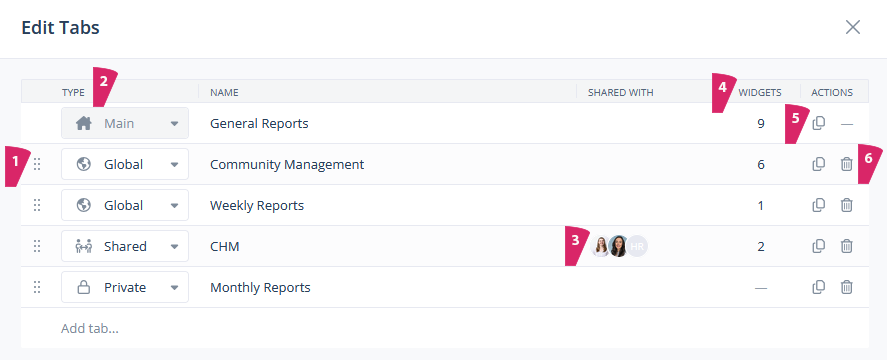Viewport: 887px width, 360px height.
Task: Click the first user avatar in CHM row
Action: point(600,246)
